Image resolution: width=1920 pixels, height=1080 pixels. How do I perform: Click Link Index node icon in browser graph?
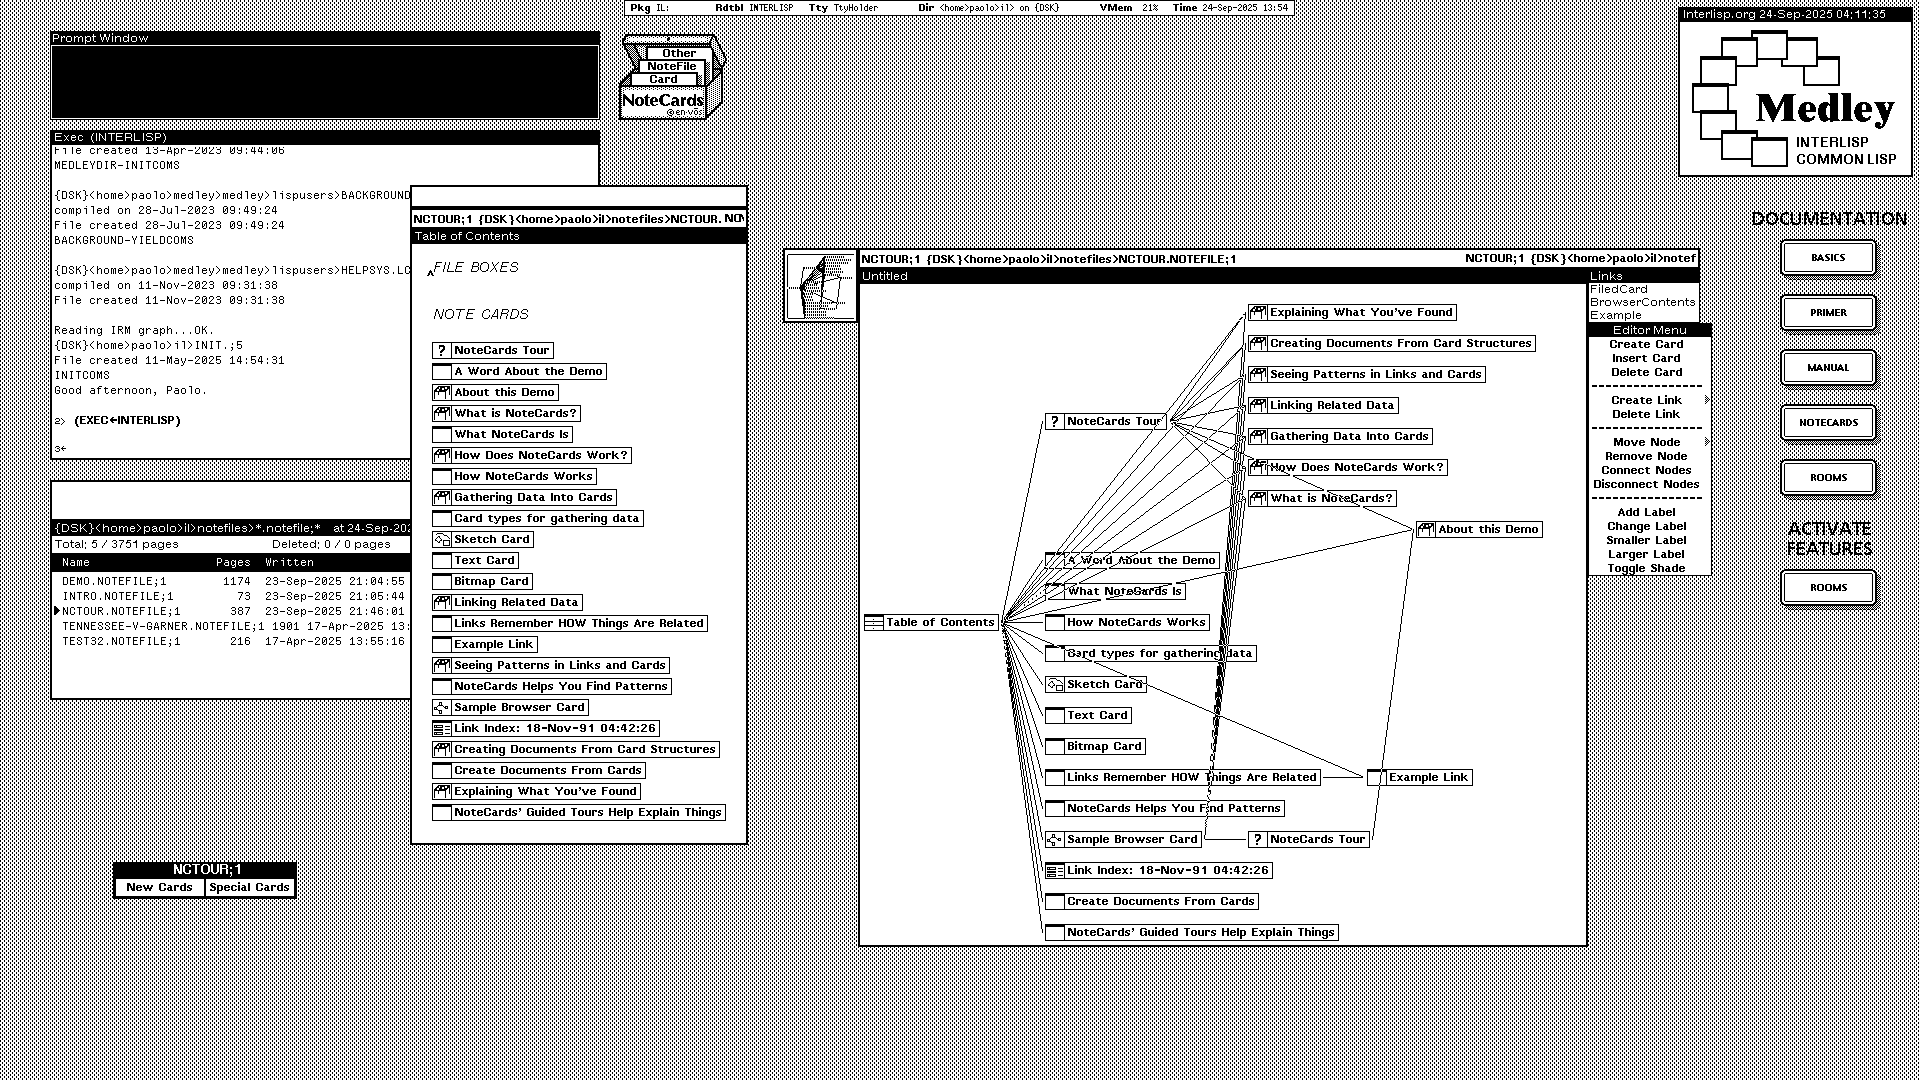[x=1055, y=870]
